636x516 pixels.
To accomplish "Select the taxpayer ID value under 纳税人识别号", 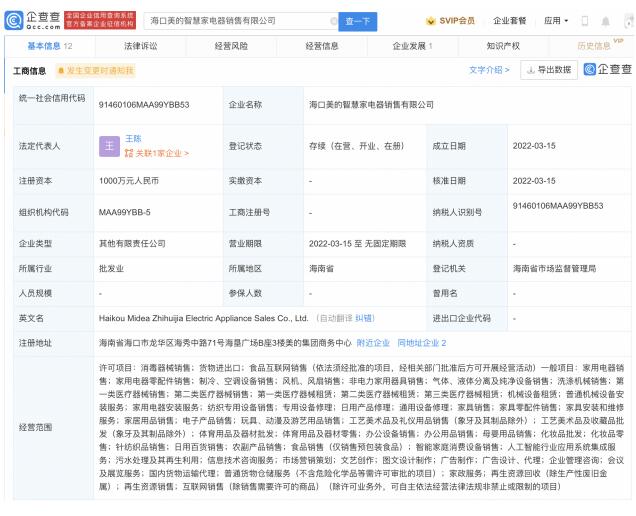I will tap(558, 206).
